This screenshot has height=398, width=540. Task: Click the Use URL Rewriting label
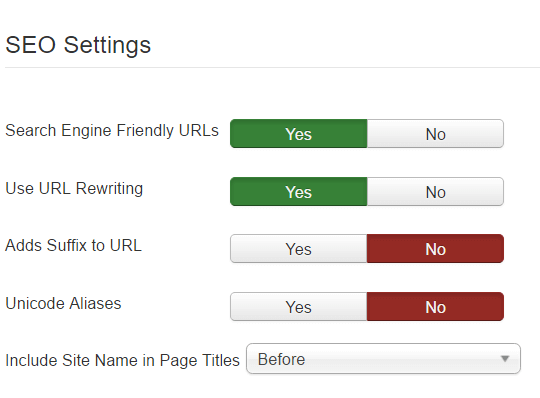(x=74, y=189)
